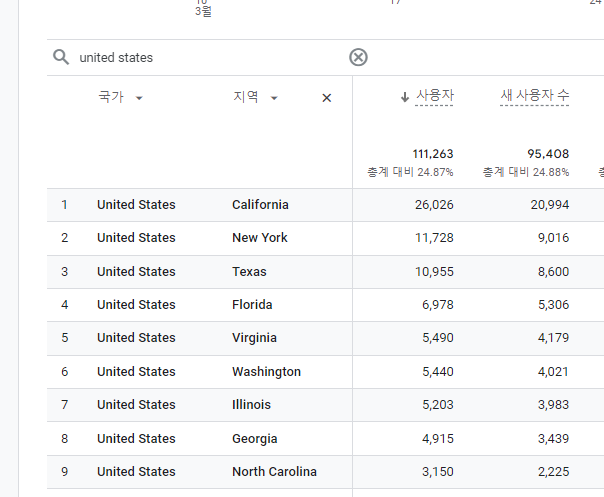This screenshot has height=497, width=604.
Task: Select the Virginia region cell
Action: tap(254, 338)
